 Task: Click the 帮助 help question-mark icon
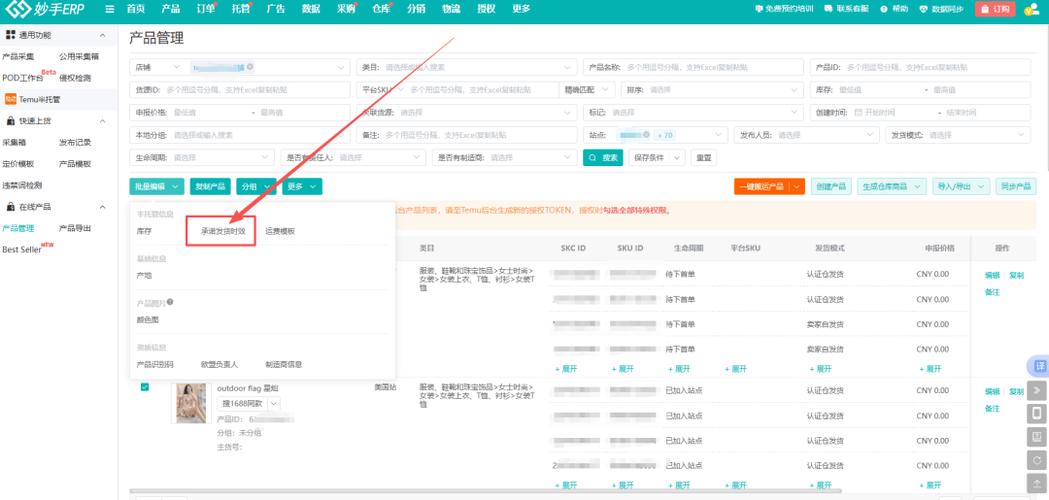click(x=885, y=9)
